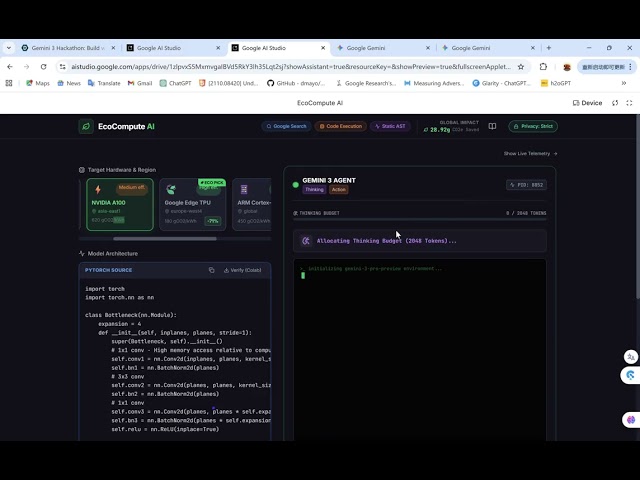Screen dimensions: 640x480
Task: Click the address bar URL
Action: pos(291,67)
